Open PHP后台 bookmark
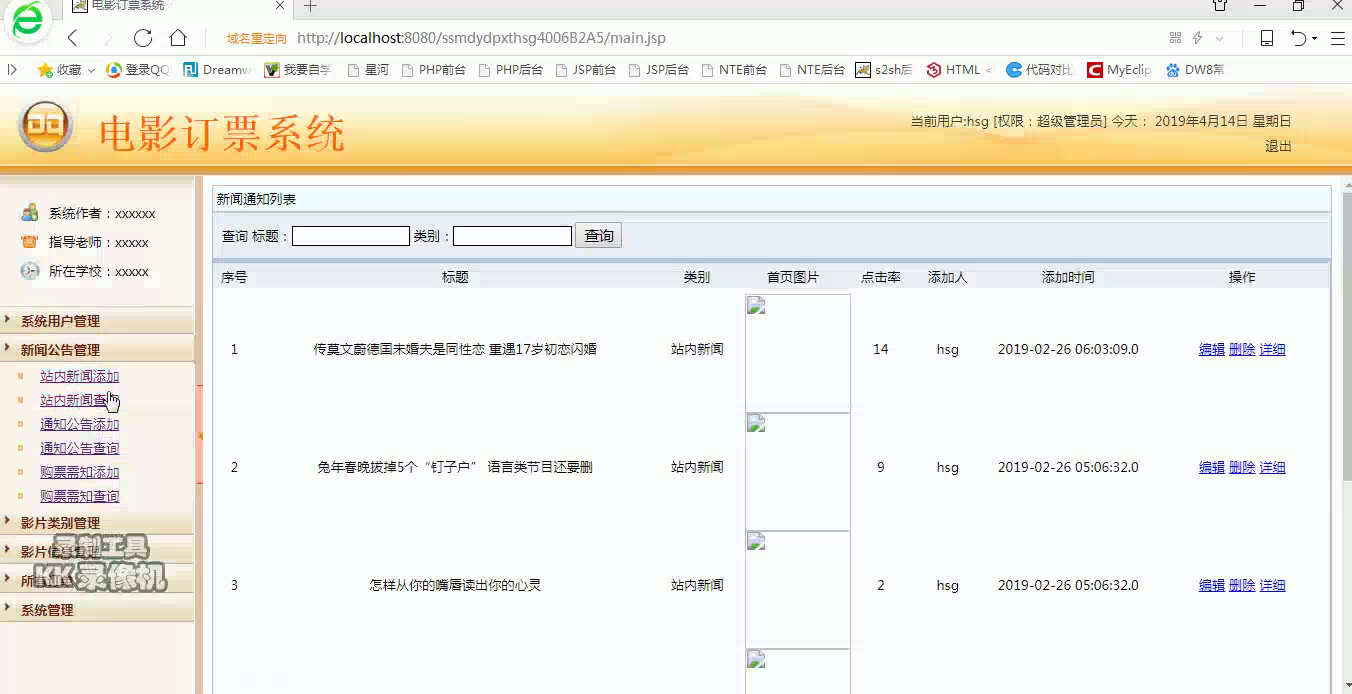This screenshot has height=694, width=1352. tap(510, 70)
